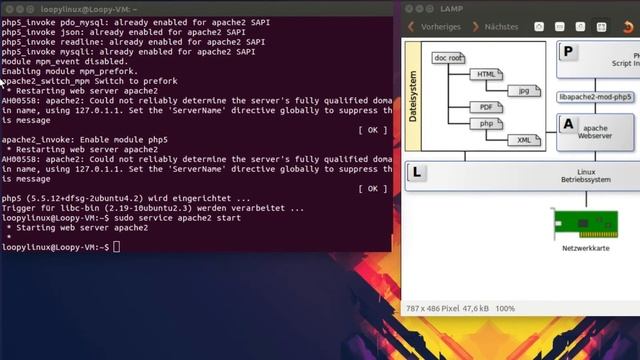Click the 'php' file box in diagram
Viewport: 640px width, 360px height.
pyautogui.click(x=486, y=124)
